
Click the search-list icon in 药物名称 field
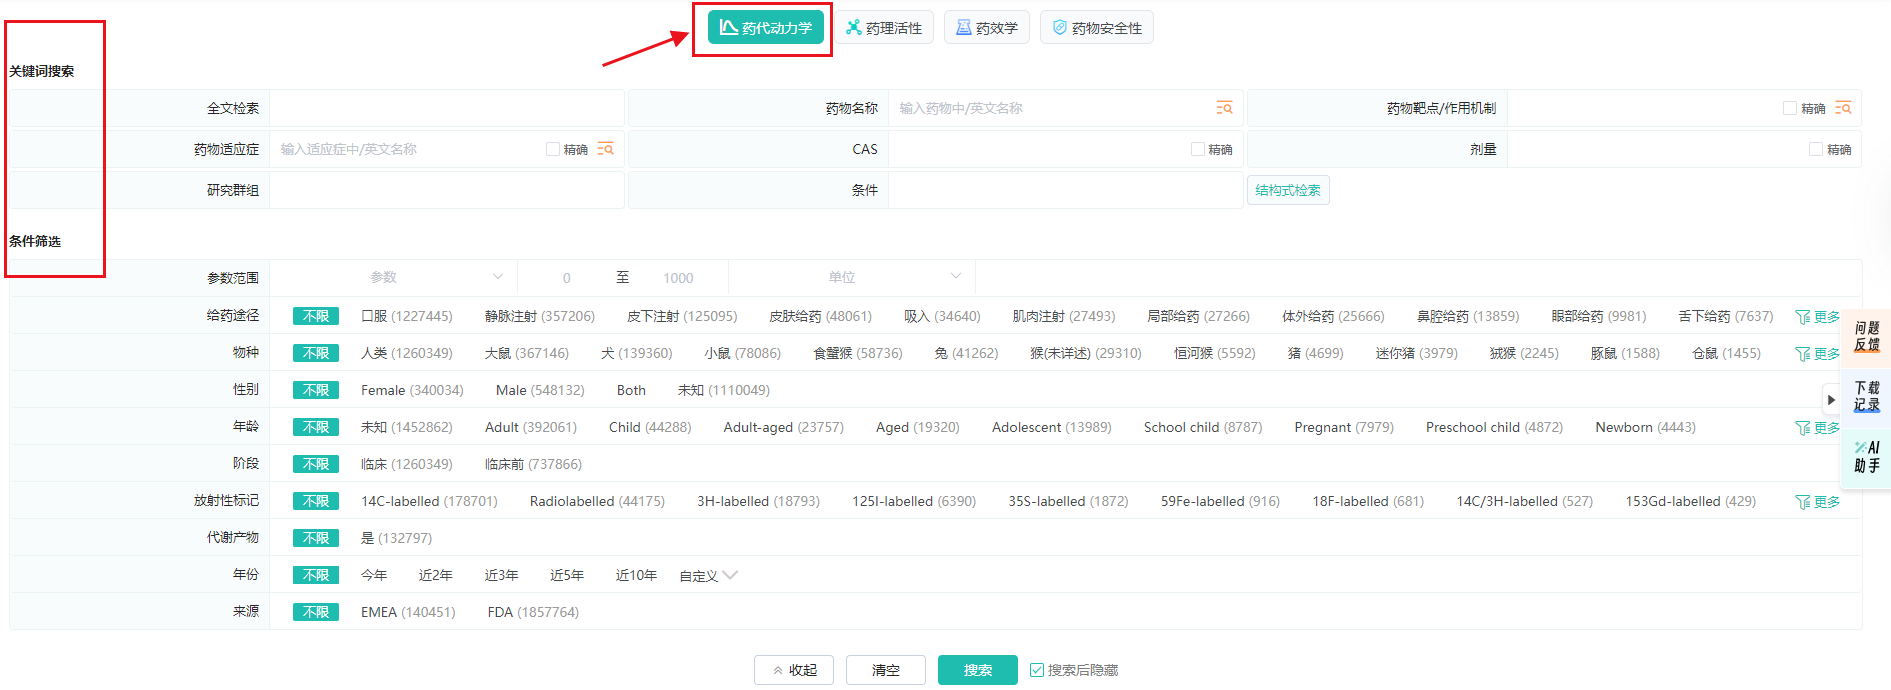[x=1224, y=108]
